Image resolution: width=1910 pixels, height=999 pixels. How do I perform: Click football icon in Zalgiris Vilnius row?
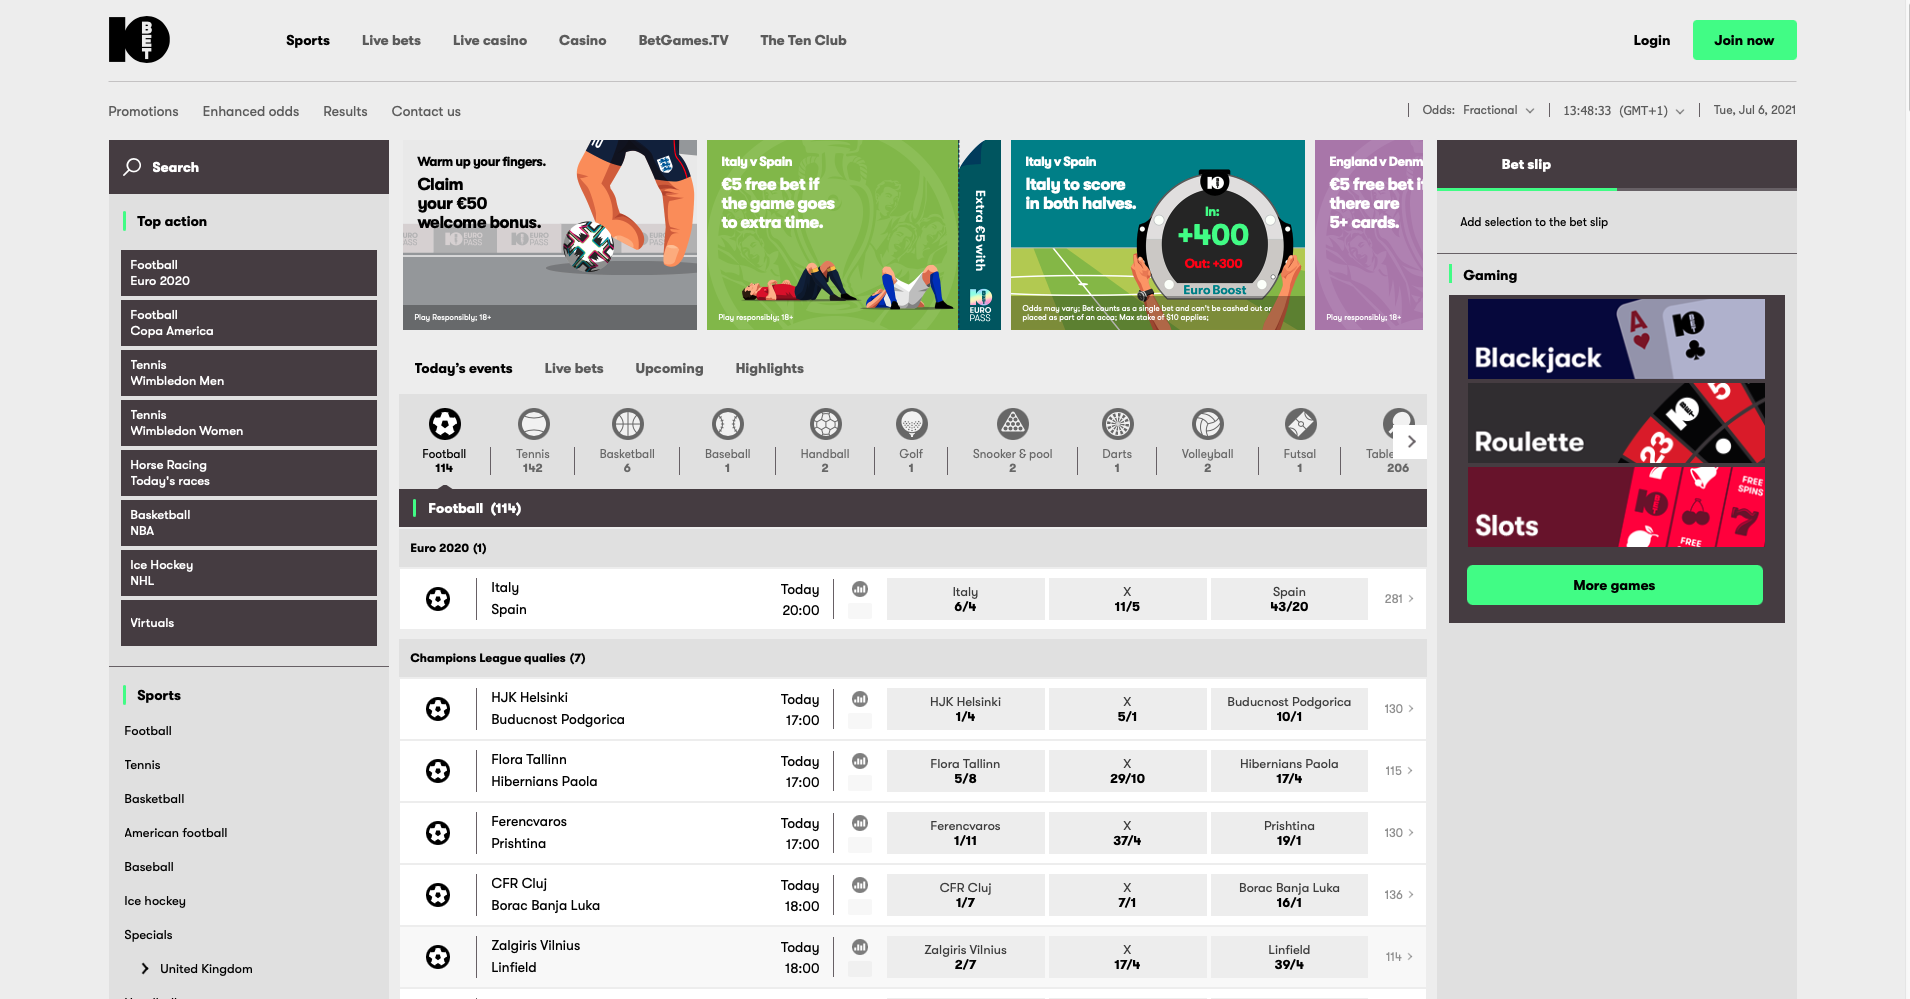438,957
